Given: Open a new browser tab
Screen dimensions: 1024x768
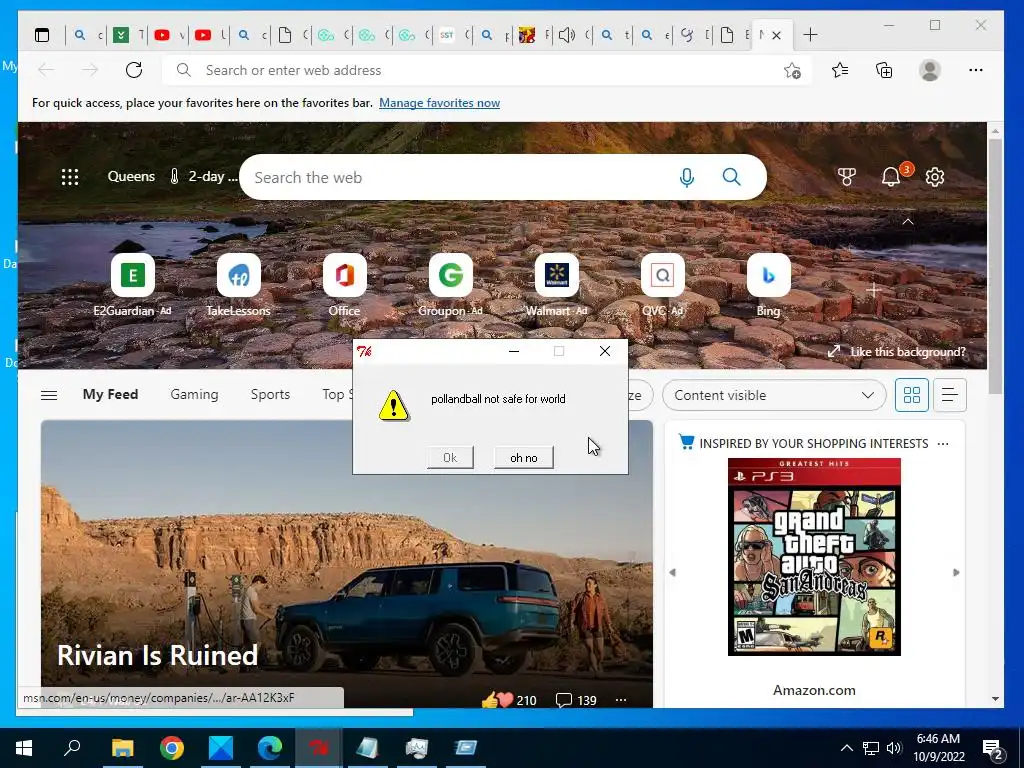Looking at the screenshot, I should (810, 35).
